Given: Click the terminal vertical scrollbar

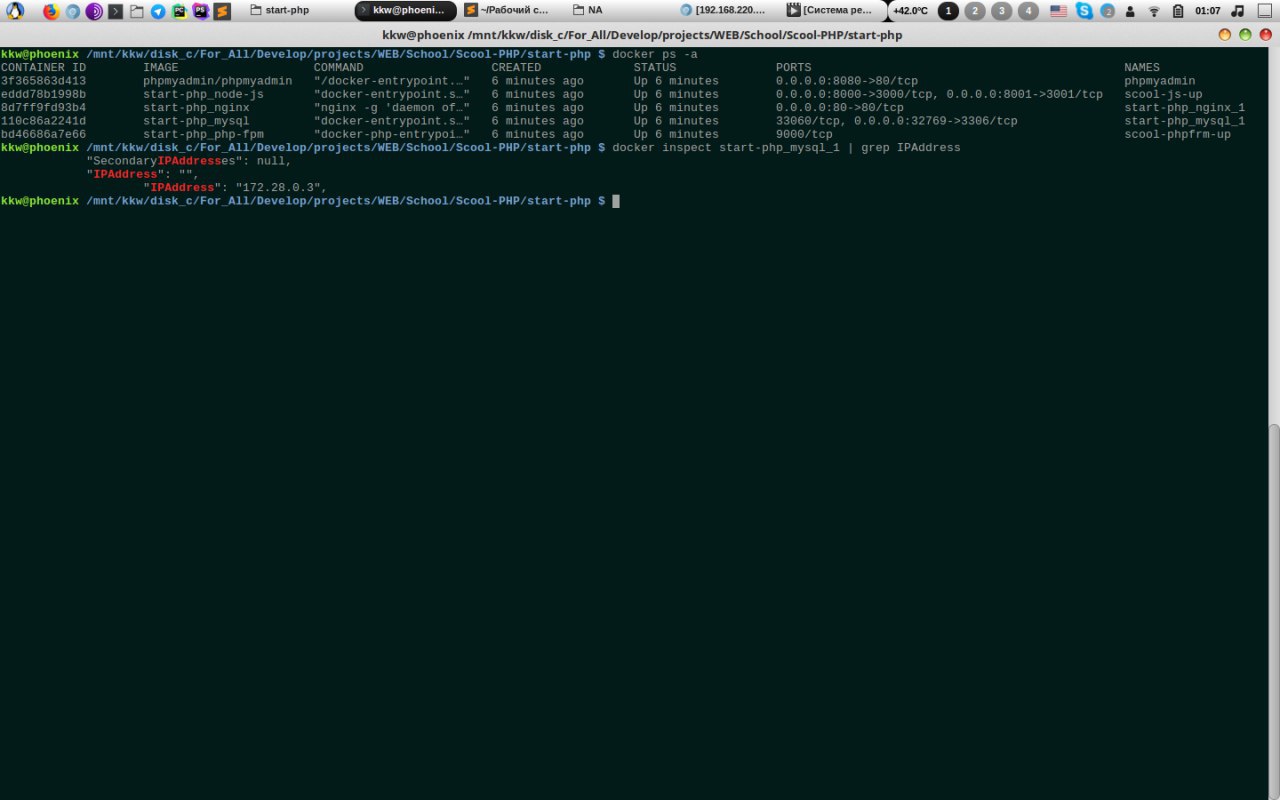Looking at the screenshot, I should [x=1274, y=611].
